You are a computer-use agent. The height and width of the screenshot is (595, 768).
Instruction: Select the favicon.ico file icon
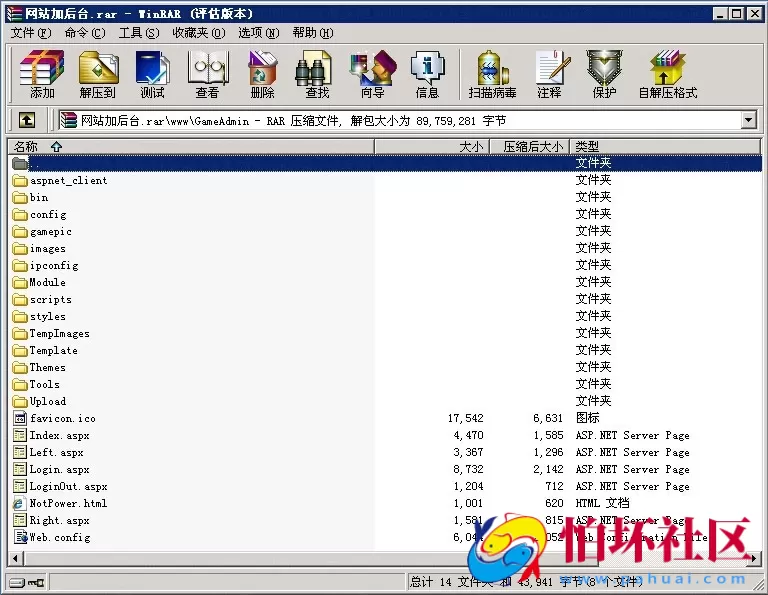click(x=20, y=418)
